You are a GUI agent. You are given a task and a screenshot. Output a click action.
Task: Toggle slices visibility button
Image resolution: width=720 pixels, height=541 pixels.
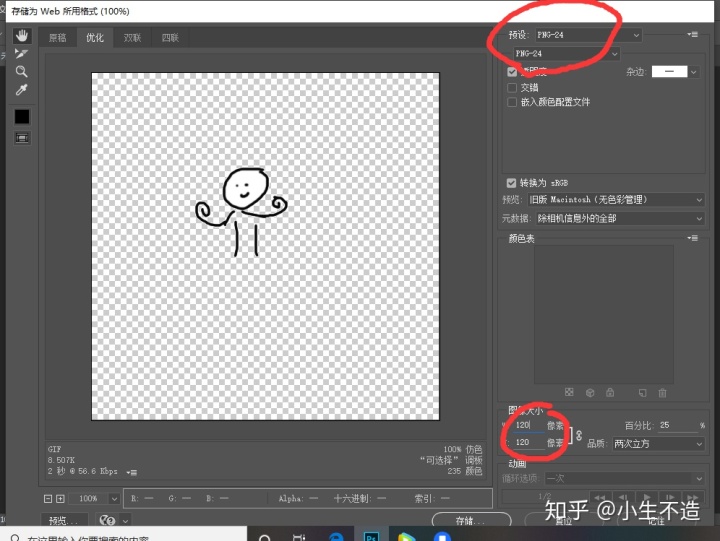coord(22,138)
